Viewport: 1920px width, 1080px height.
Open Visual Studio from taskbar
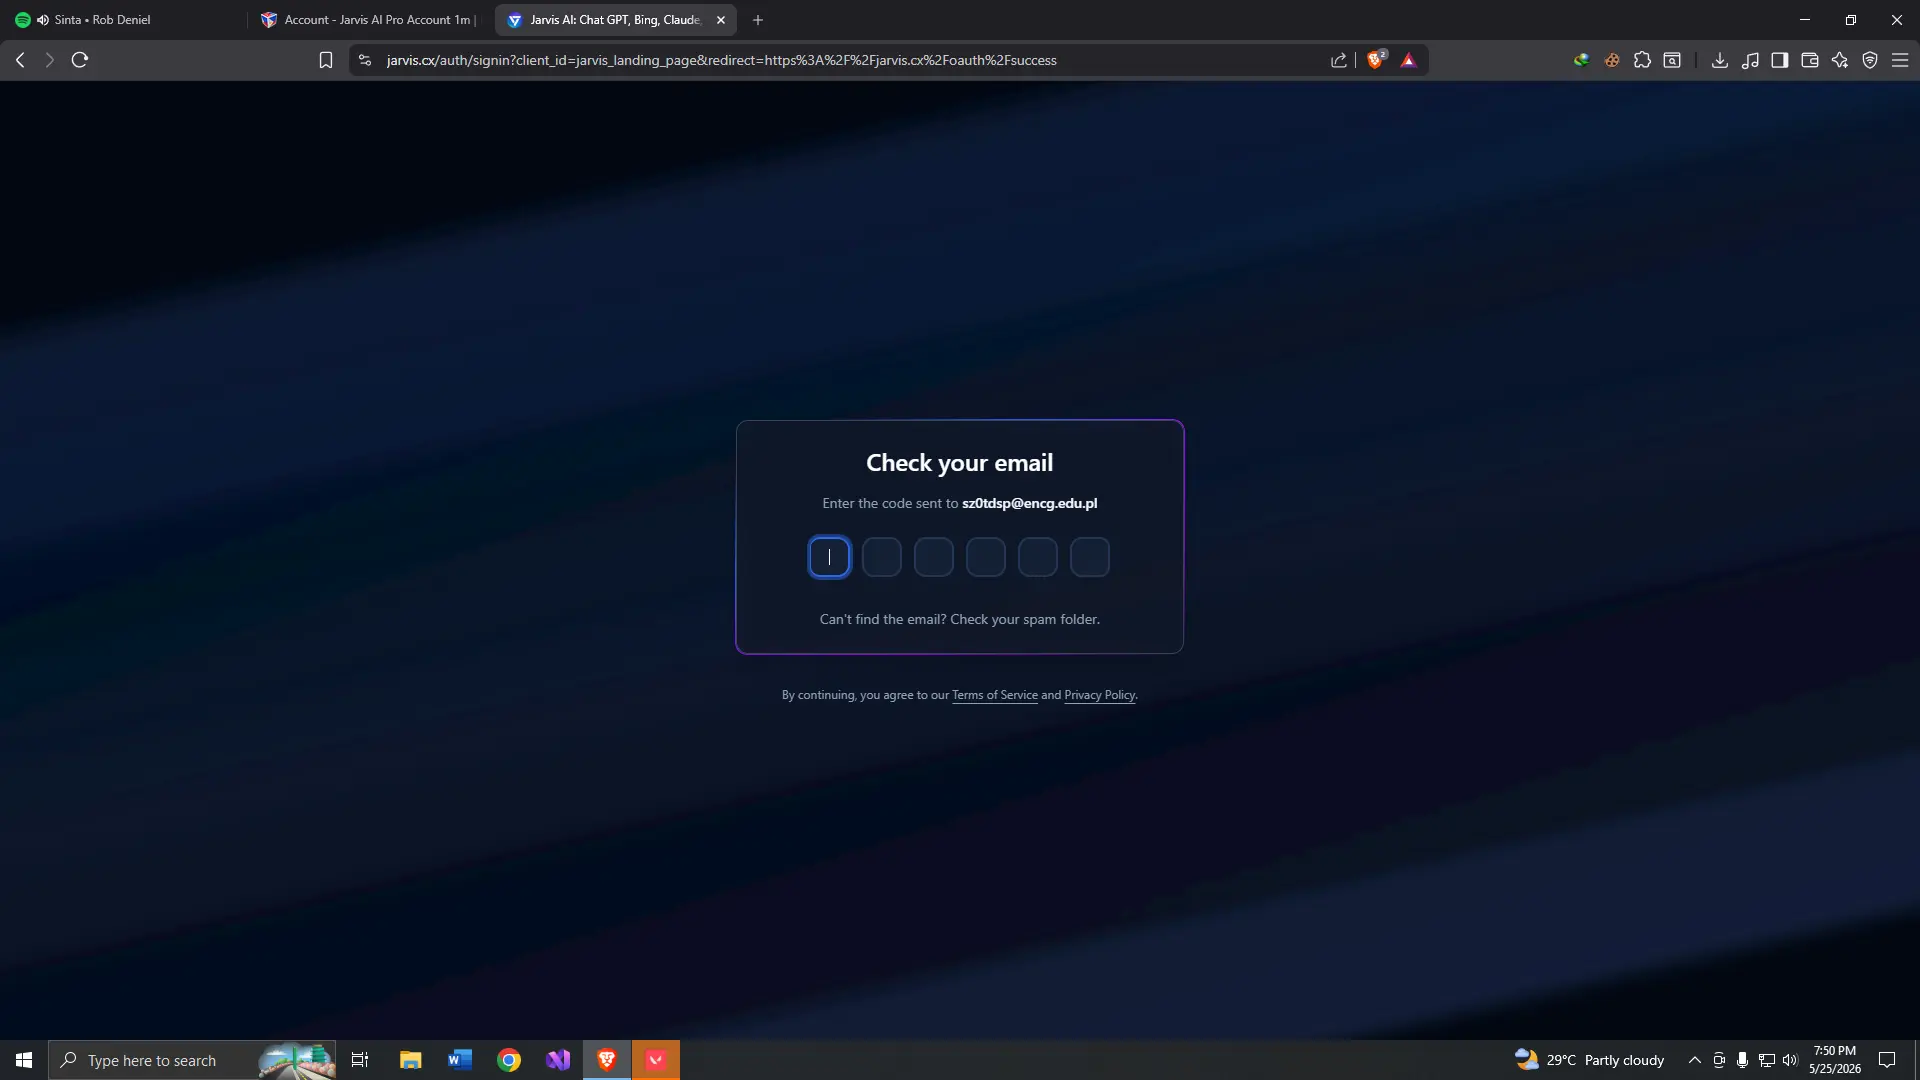click(558, 1060)
